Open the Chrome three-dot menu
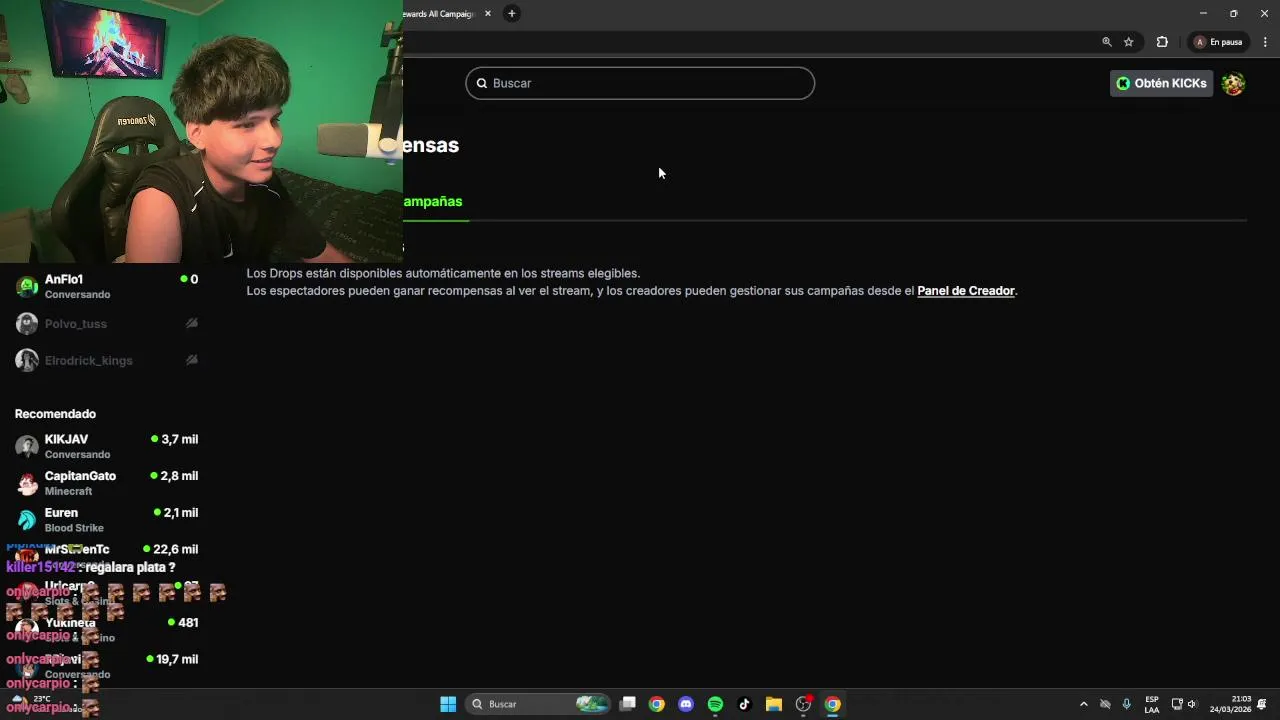Image resolution: width=1280 pixels, height=720 pixels. pos(1265,42)
